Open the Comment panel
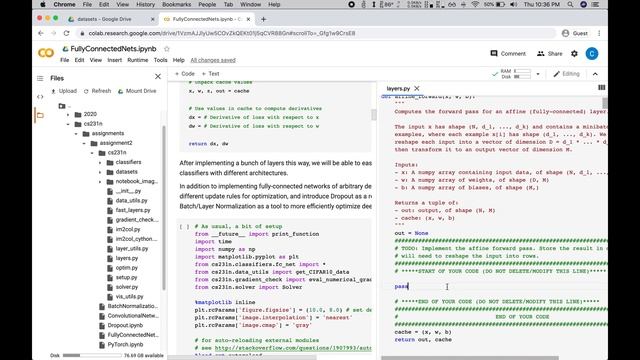640x360 pixels. tap(508, 53)
